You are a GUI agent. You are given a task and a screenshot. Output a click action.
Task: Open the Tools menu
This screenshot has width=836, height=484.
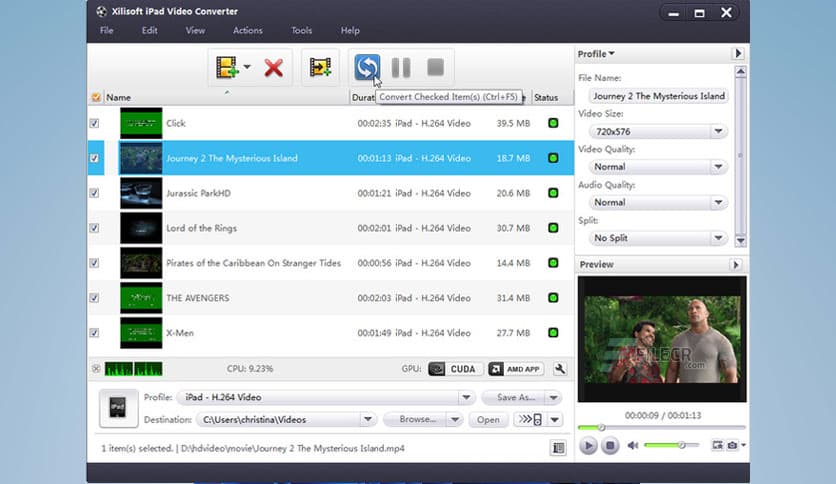(301, 30)
